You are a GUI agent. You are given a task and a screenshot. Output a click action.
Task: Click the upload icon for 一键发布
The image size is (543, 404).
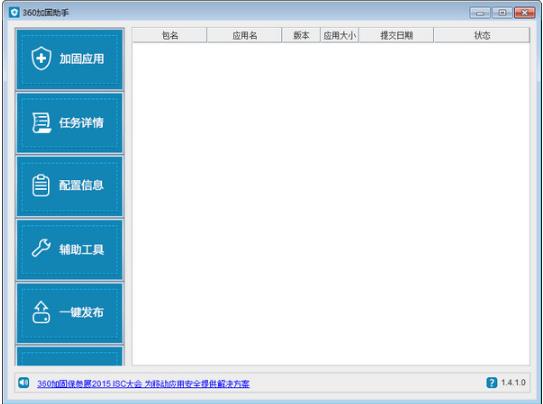point(41,312)
